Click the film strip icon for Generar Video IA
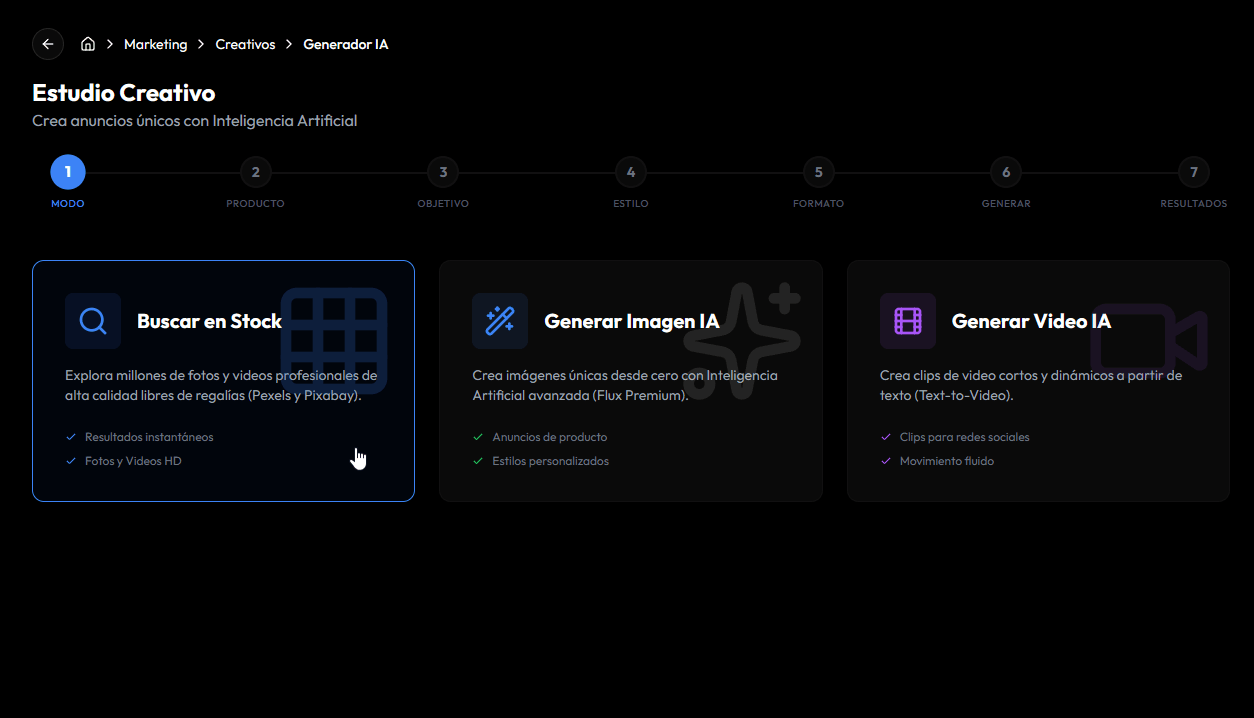 click(907, 321)
